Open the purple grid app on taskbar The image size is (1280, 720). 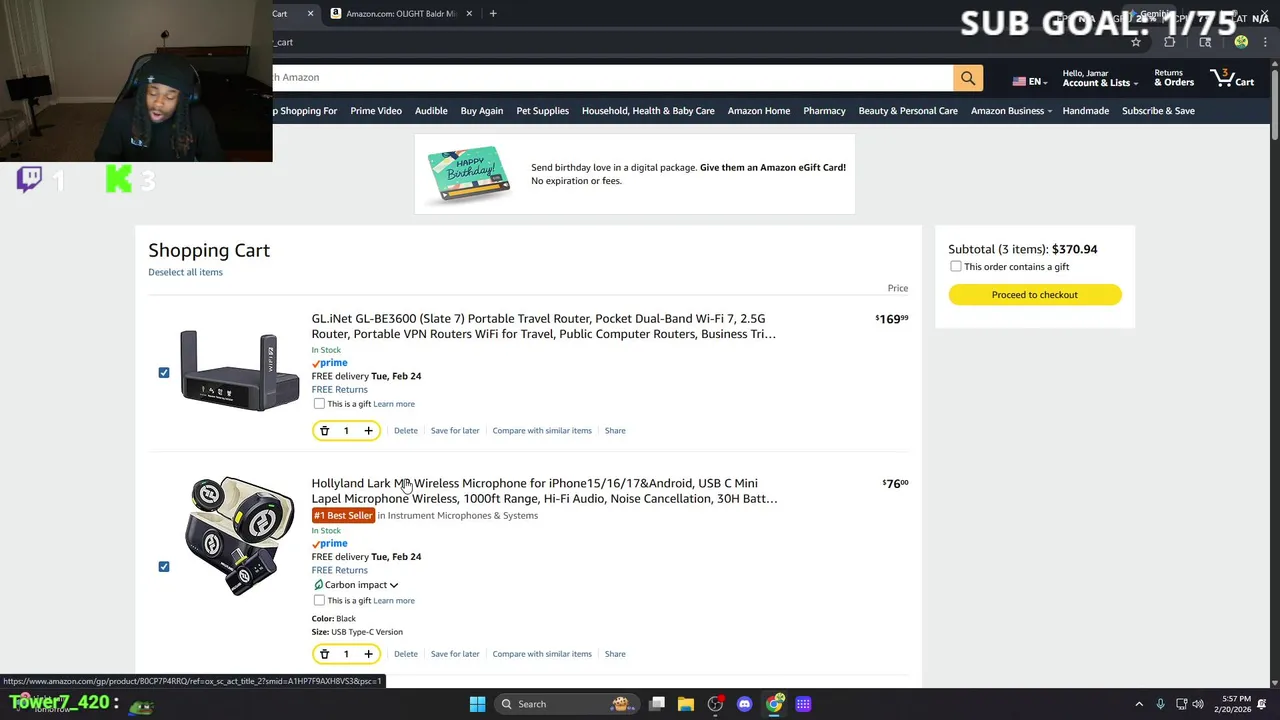pyautogui.click(x=803, y=704)
